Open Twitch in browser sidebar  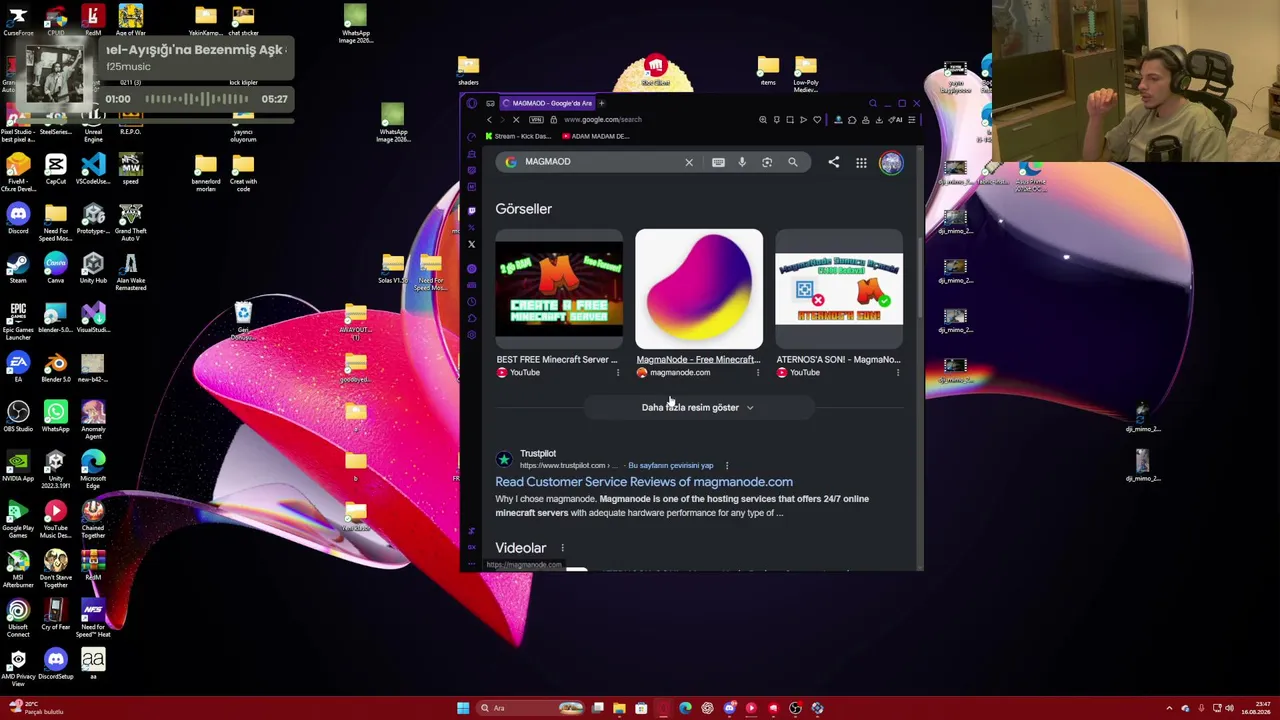pyautogui.click(x=472, y=211)
